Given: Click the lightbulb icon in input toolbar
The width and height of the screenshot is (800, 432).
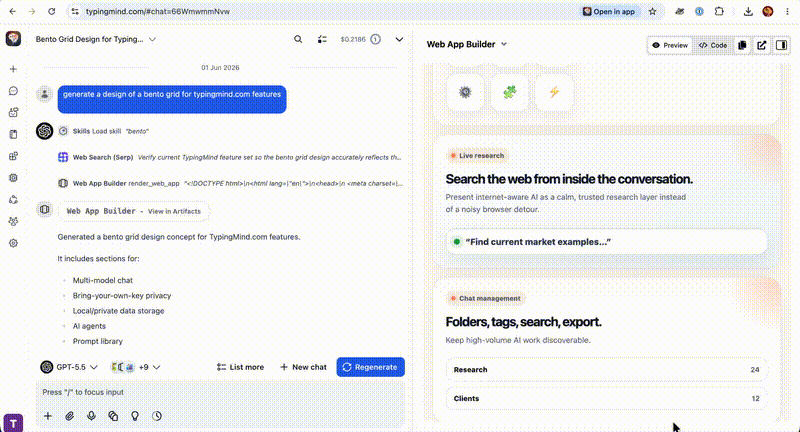Looking at the screenshot, I should 135,416.
